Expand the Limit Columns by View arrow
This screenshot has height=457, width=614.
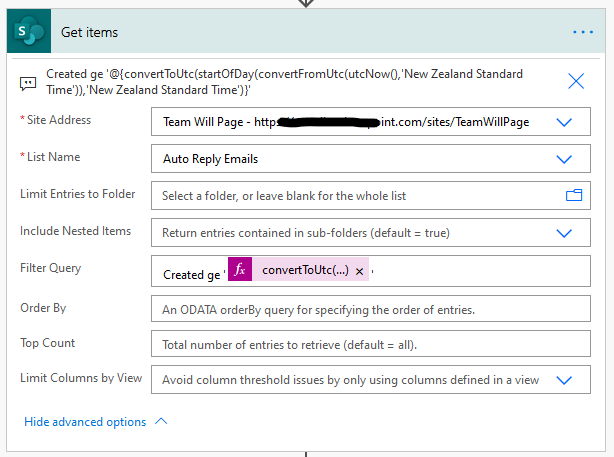click(564, 380)
